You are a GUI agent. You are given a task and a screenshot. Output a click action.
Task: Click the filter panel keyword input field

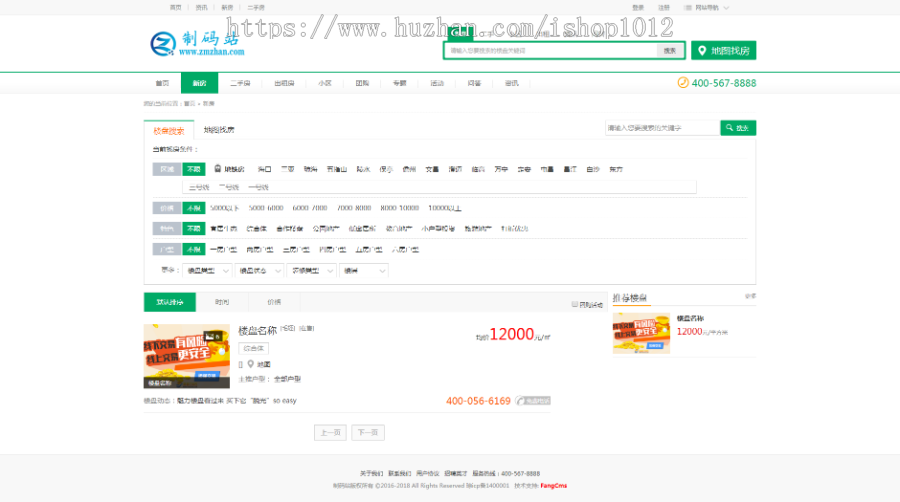tap(662, 128)
